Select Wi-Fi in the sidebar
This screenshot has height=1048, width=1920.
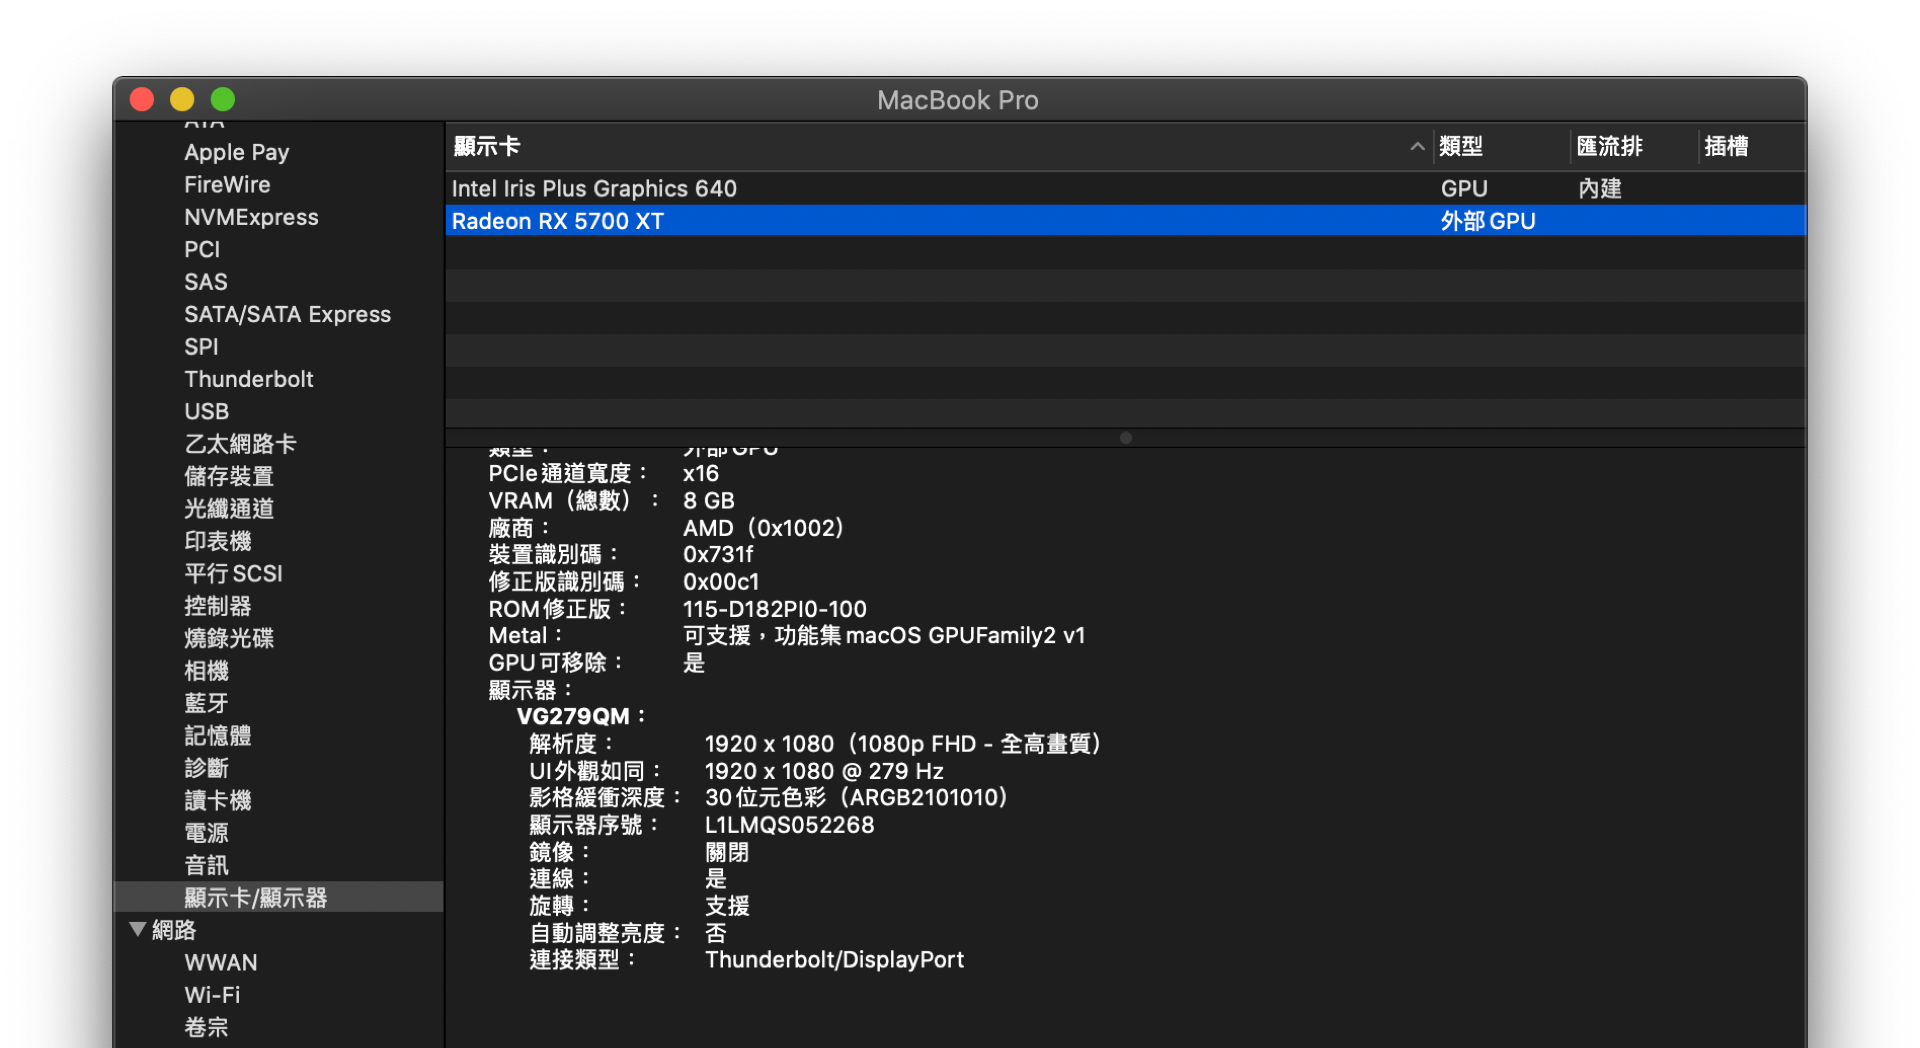[x=212, y=995]
